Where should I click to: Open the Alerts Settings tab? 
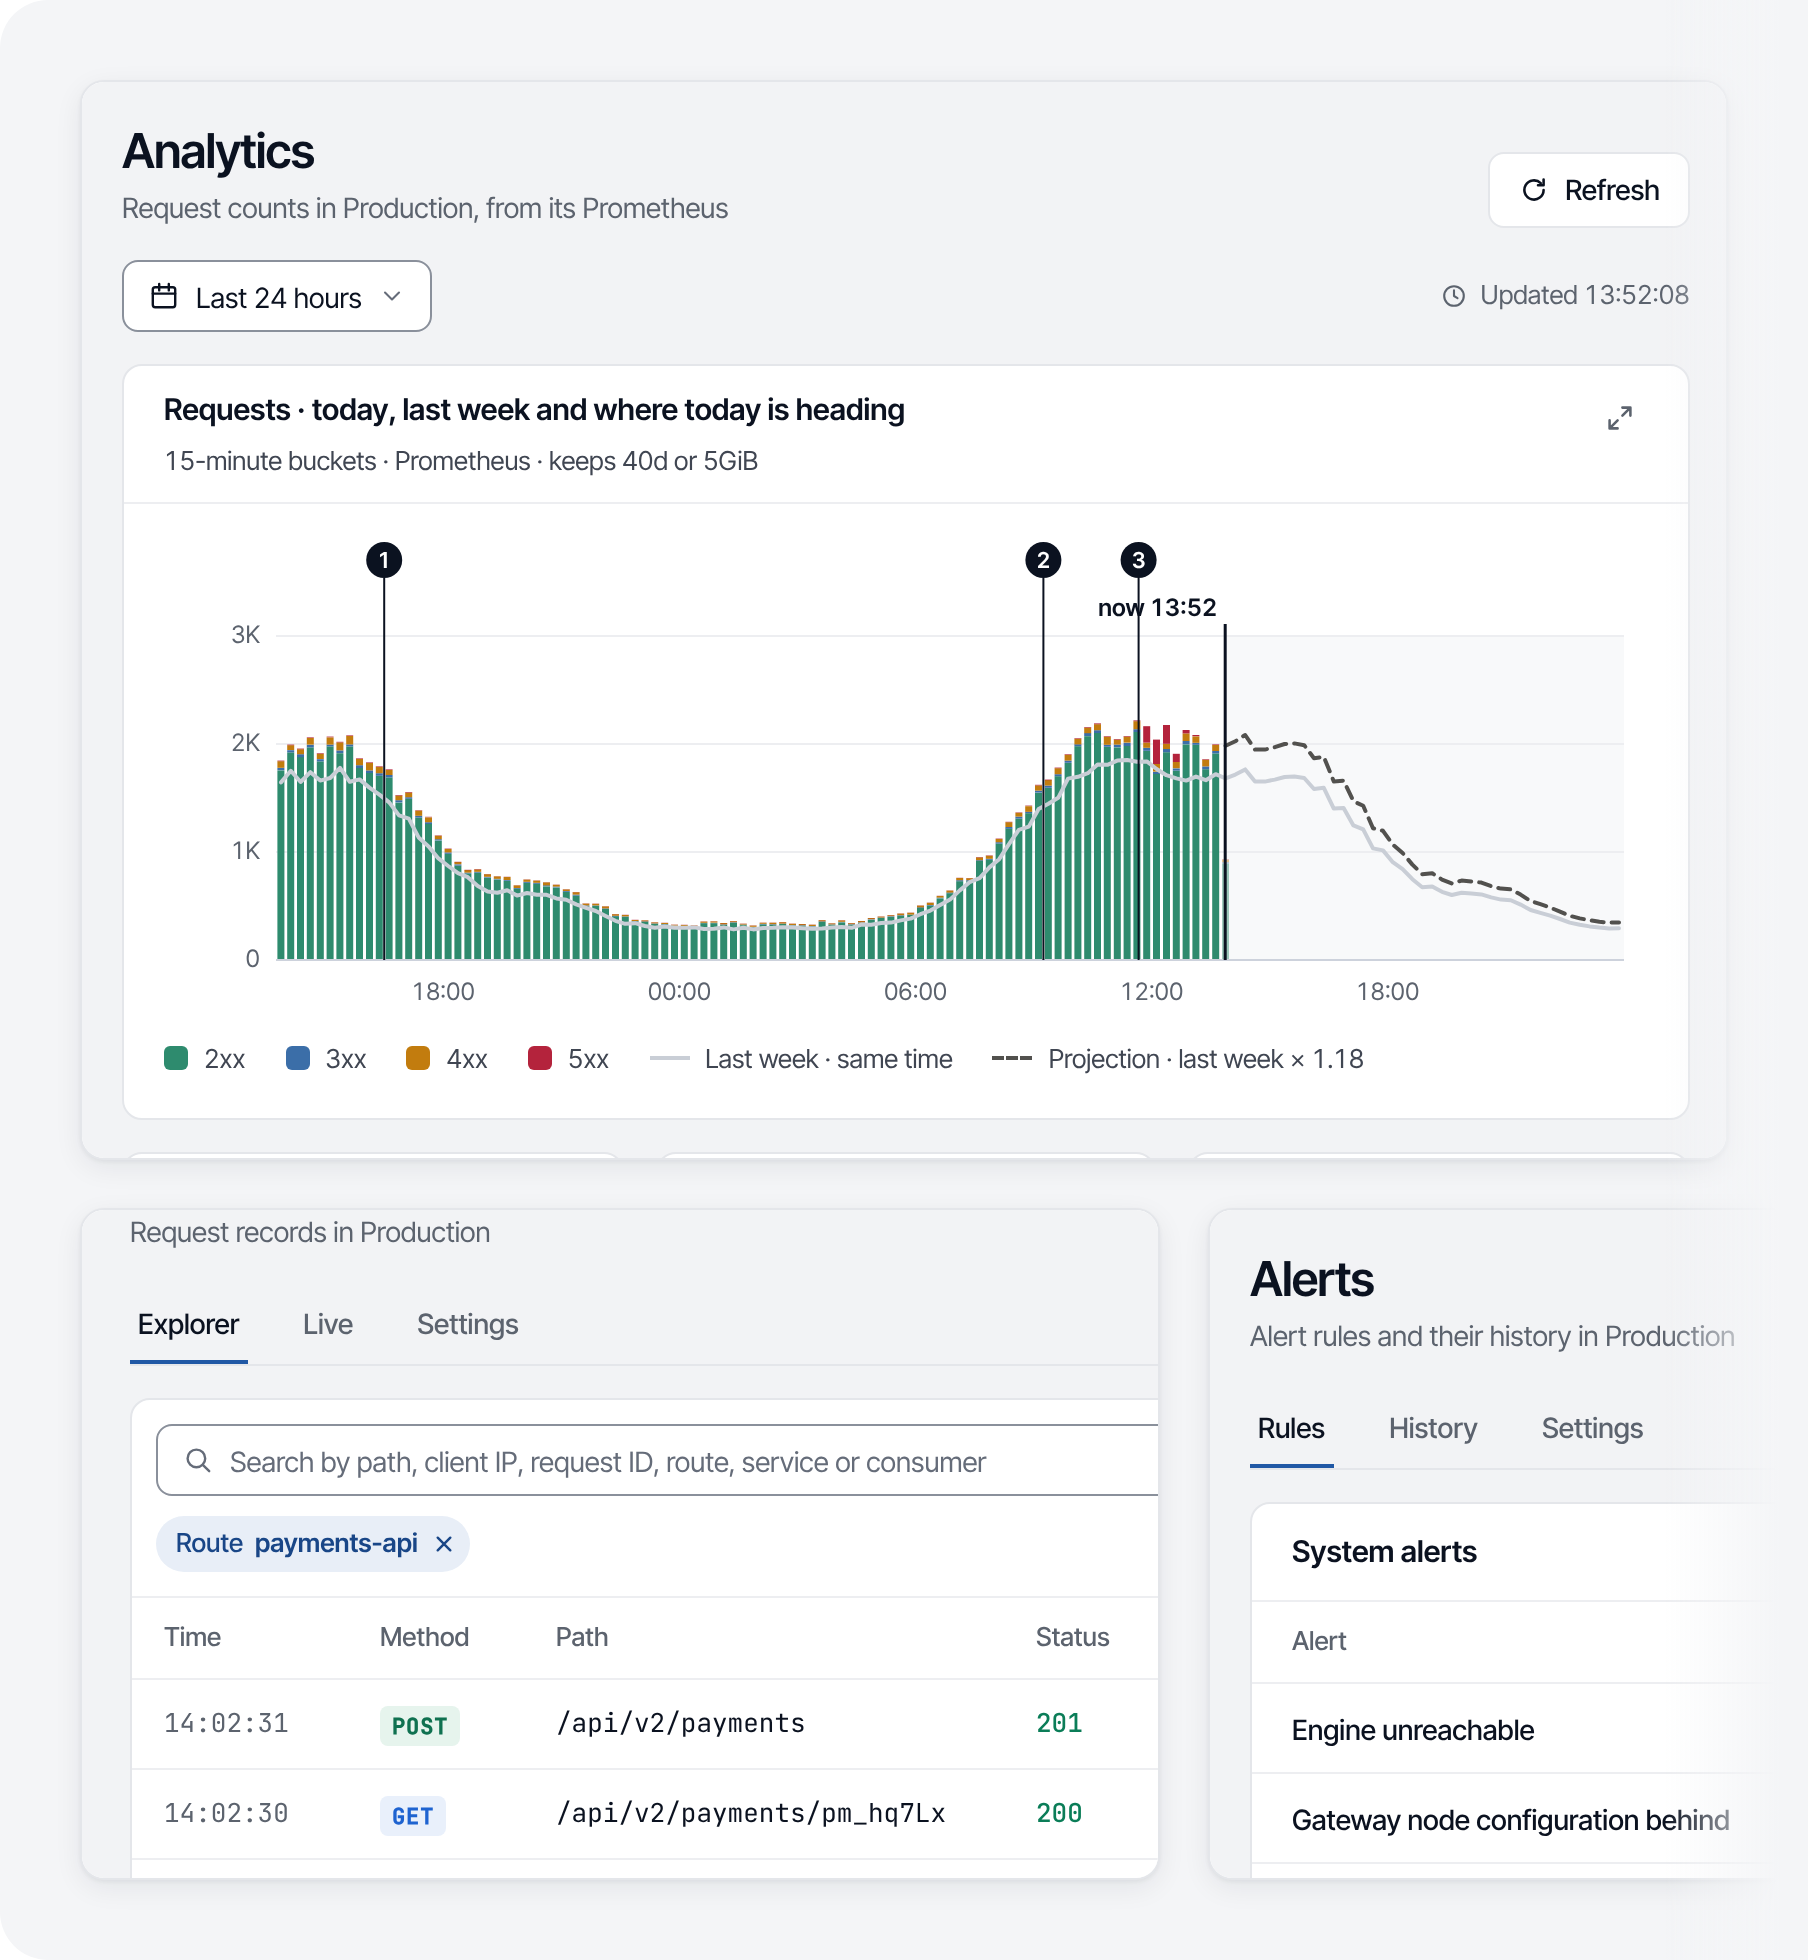(x=1592, y=1428)
